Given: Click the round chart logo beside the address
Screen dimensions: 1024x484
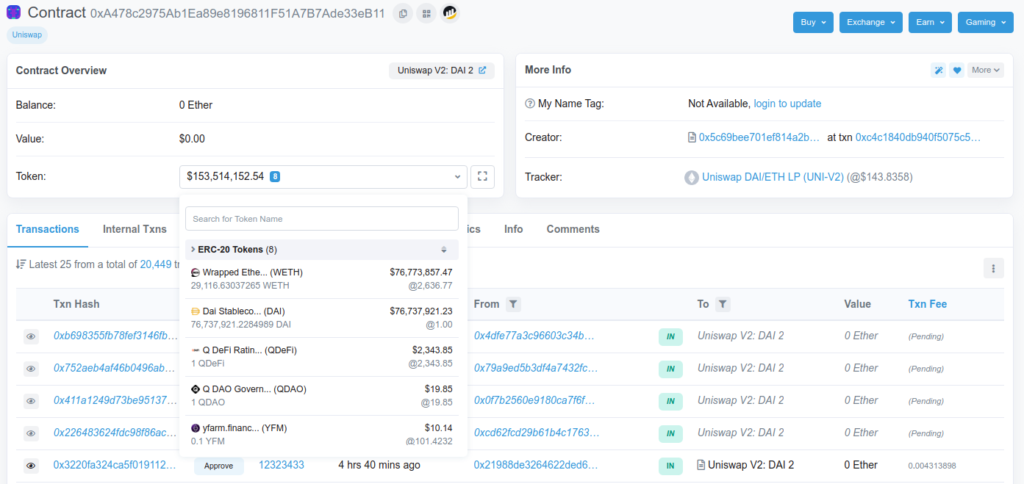Looking at the screenshot, I should [x=451, y=14].
